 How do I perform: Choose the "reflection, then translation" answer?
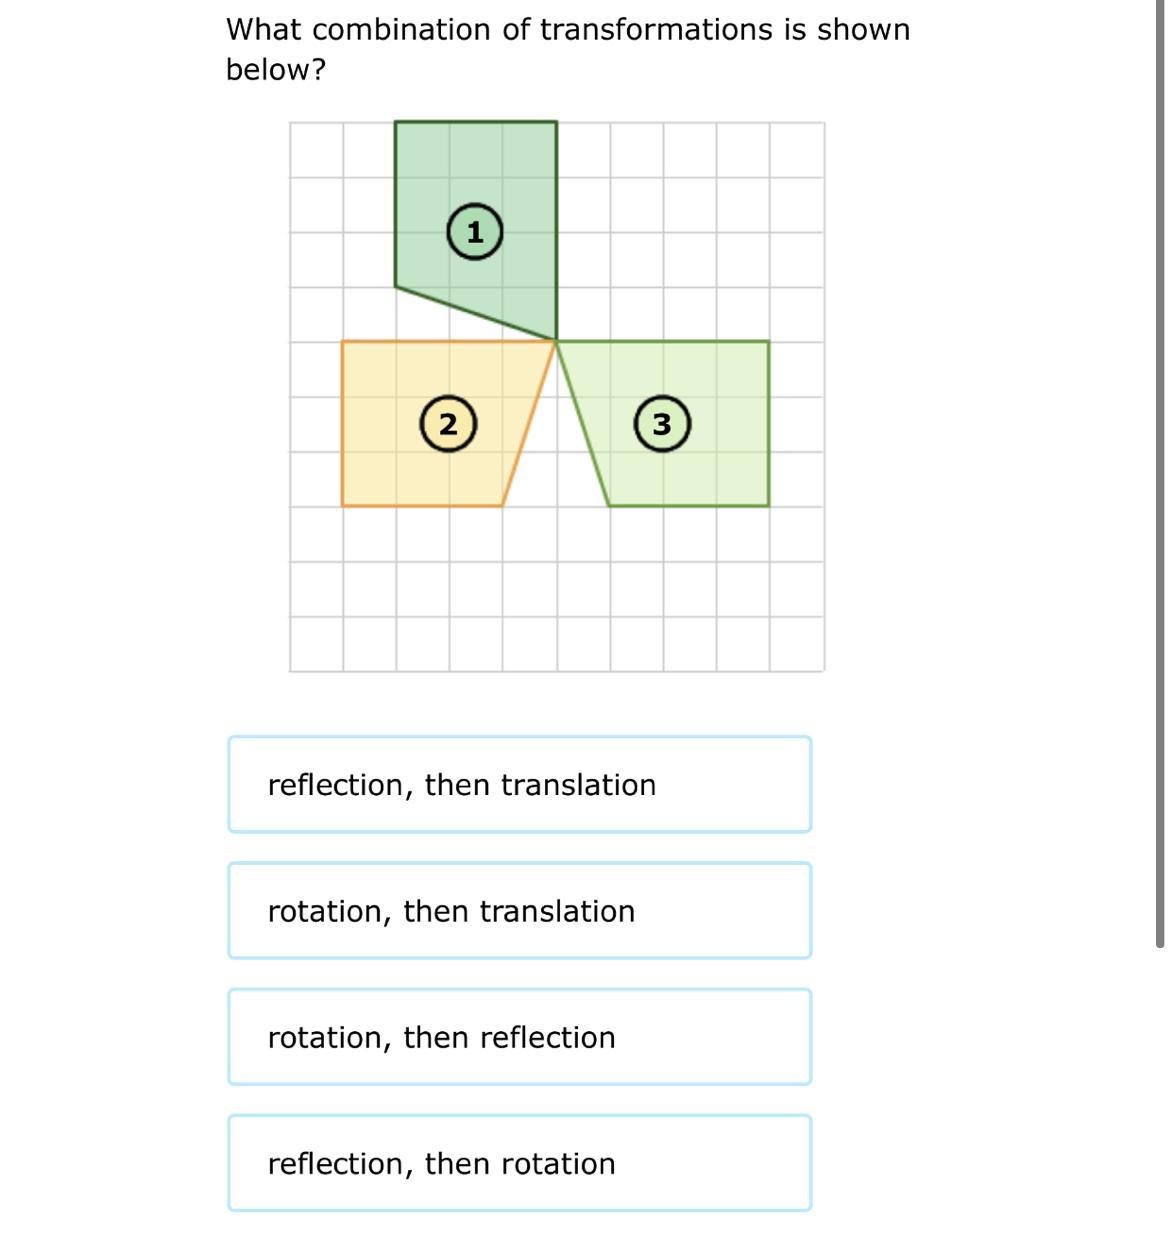[x=519, y=784]
